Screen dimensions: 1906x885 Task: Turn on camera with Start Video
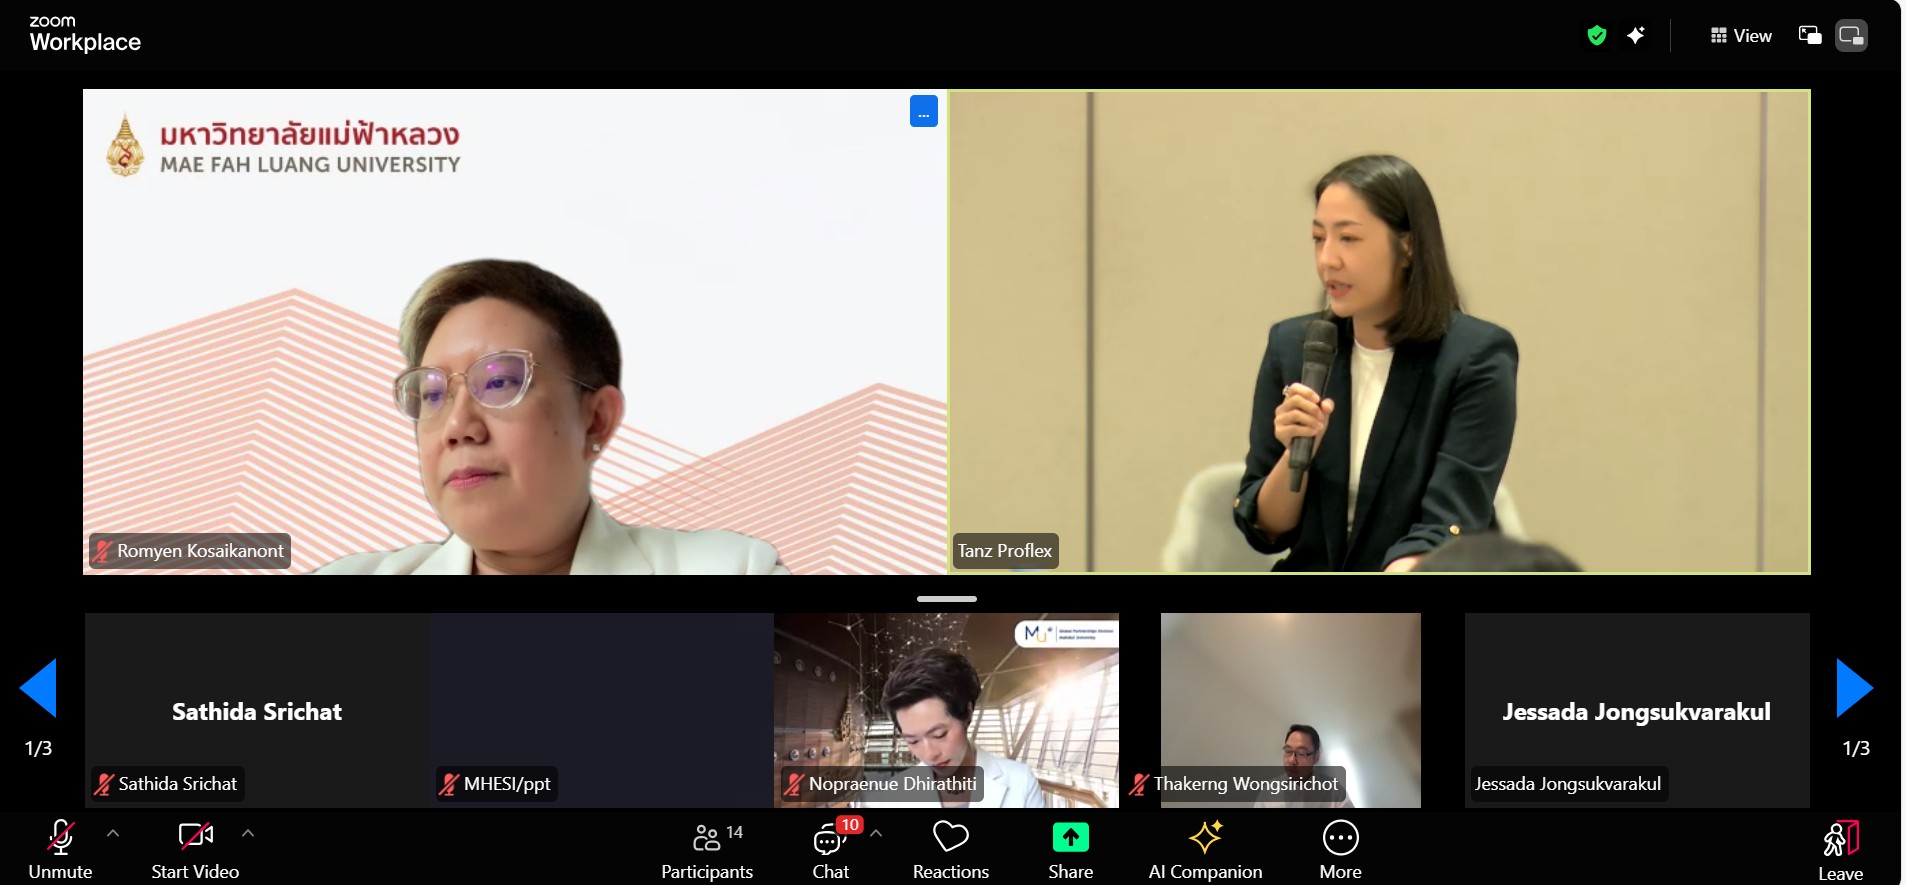(x=195, y=851)
